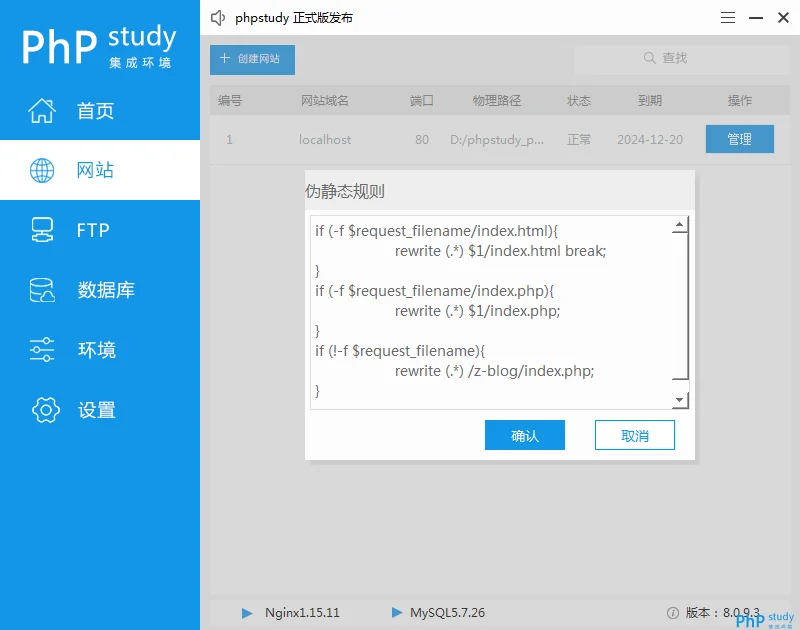Click the 物理路径 column header

coord(497,100)
